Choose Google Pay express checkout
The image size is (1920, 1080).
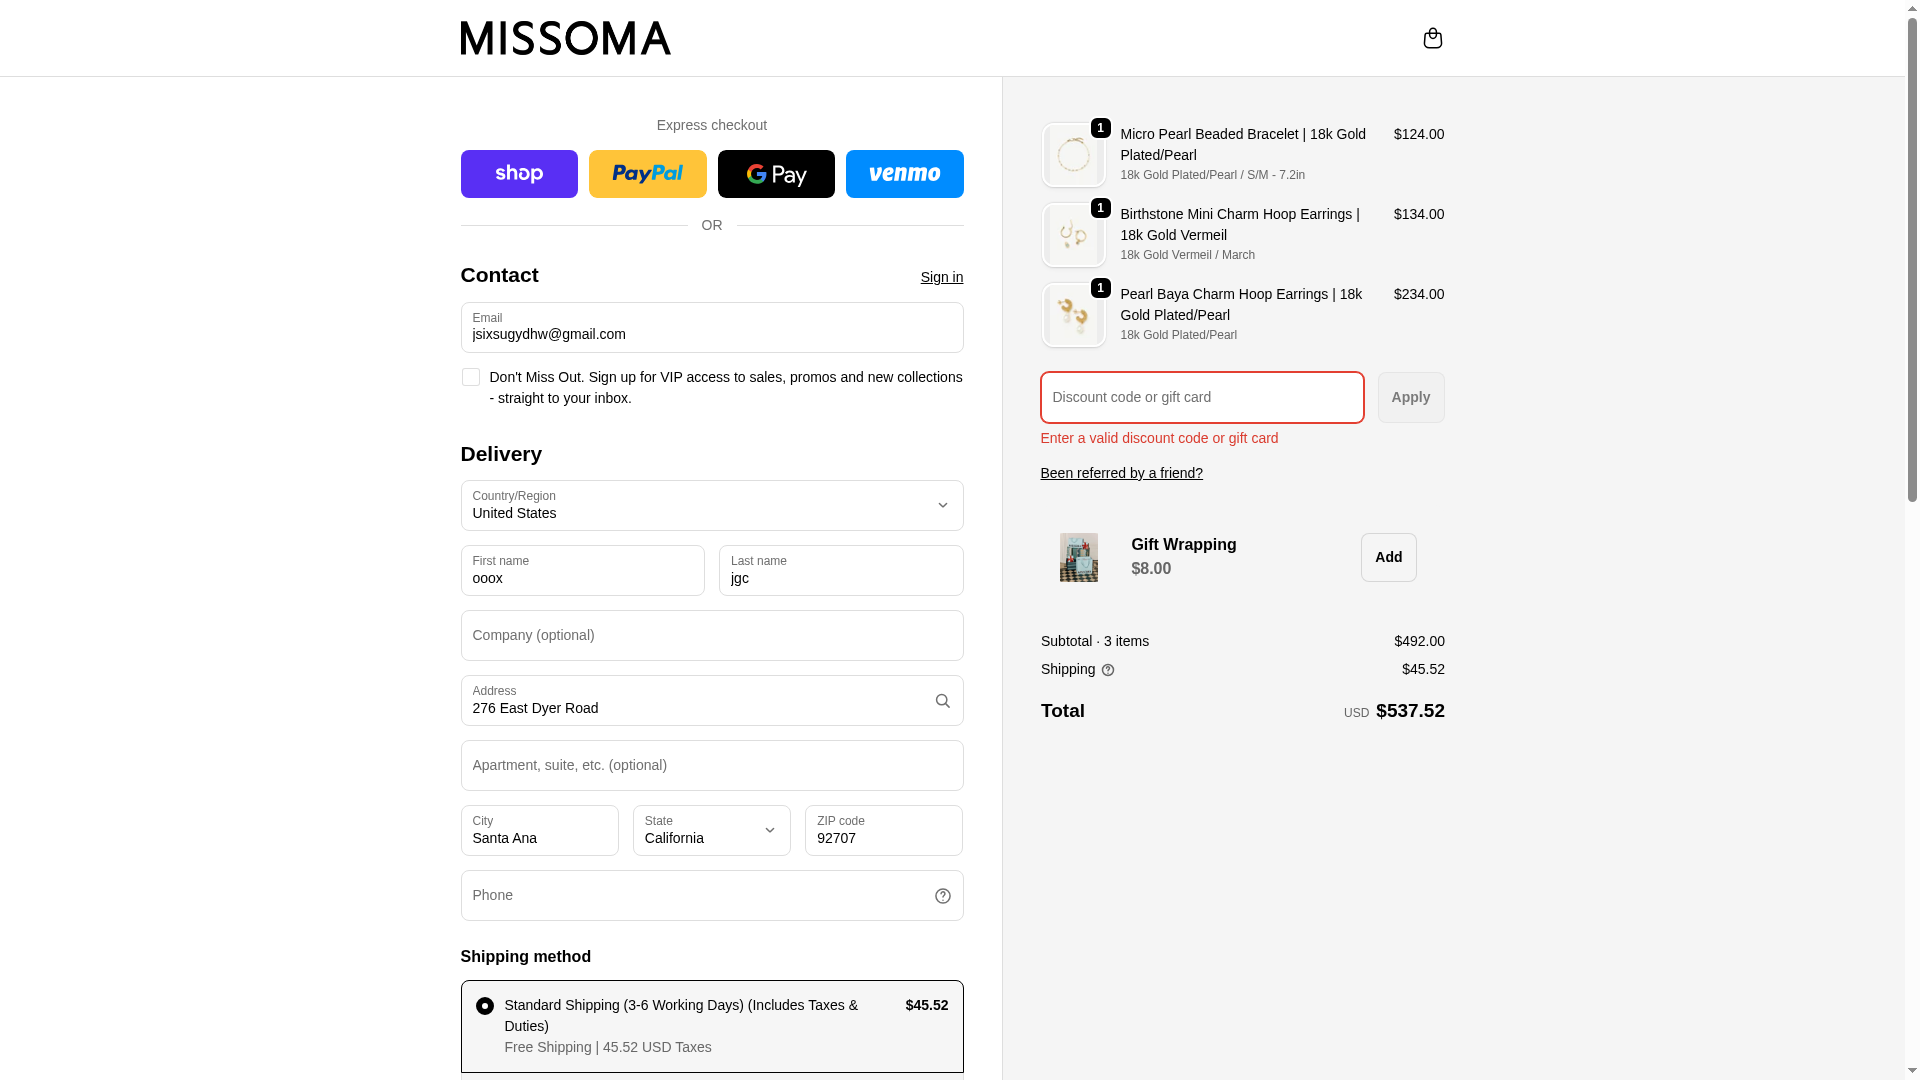776,174
